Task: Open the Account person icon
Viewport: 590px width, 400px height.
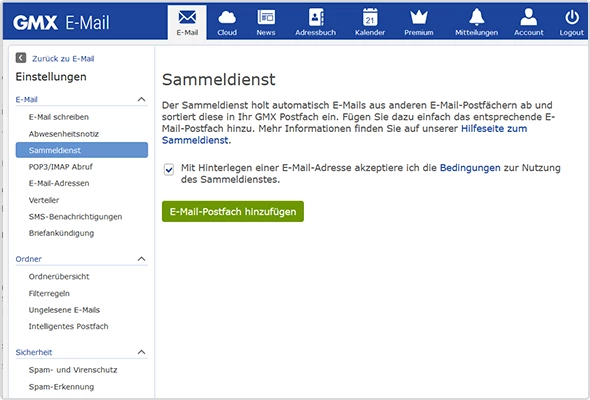Action: tap(529, 17)
